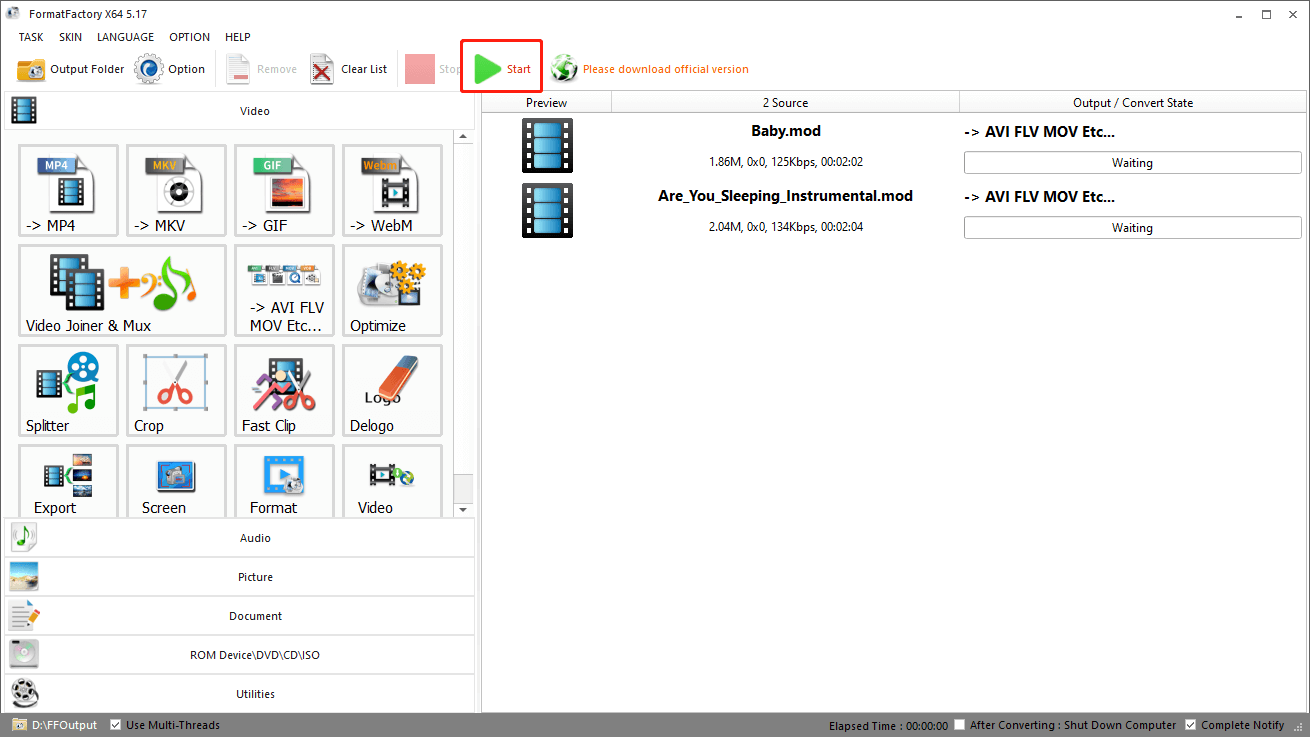Open the -> WebM conversion tool
Viewport: 1310px width, 737px height.
[x=392, y=190]
